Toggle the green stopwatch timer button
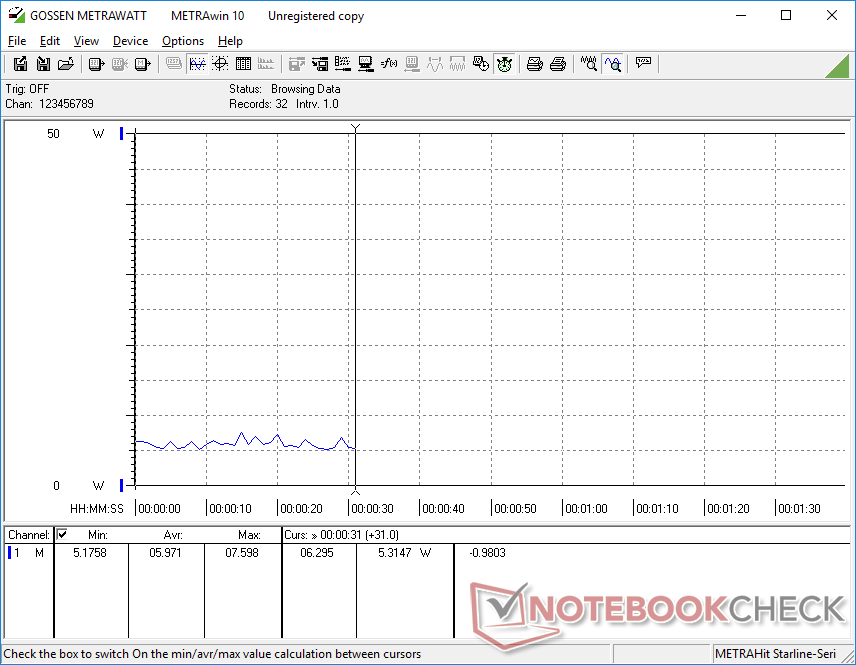This screenshot has width=856, height=665. (504, 64)
